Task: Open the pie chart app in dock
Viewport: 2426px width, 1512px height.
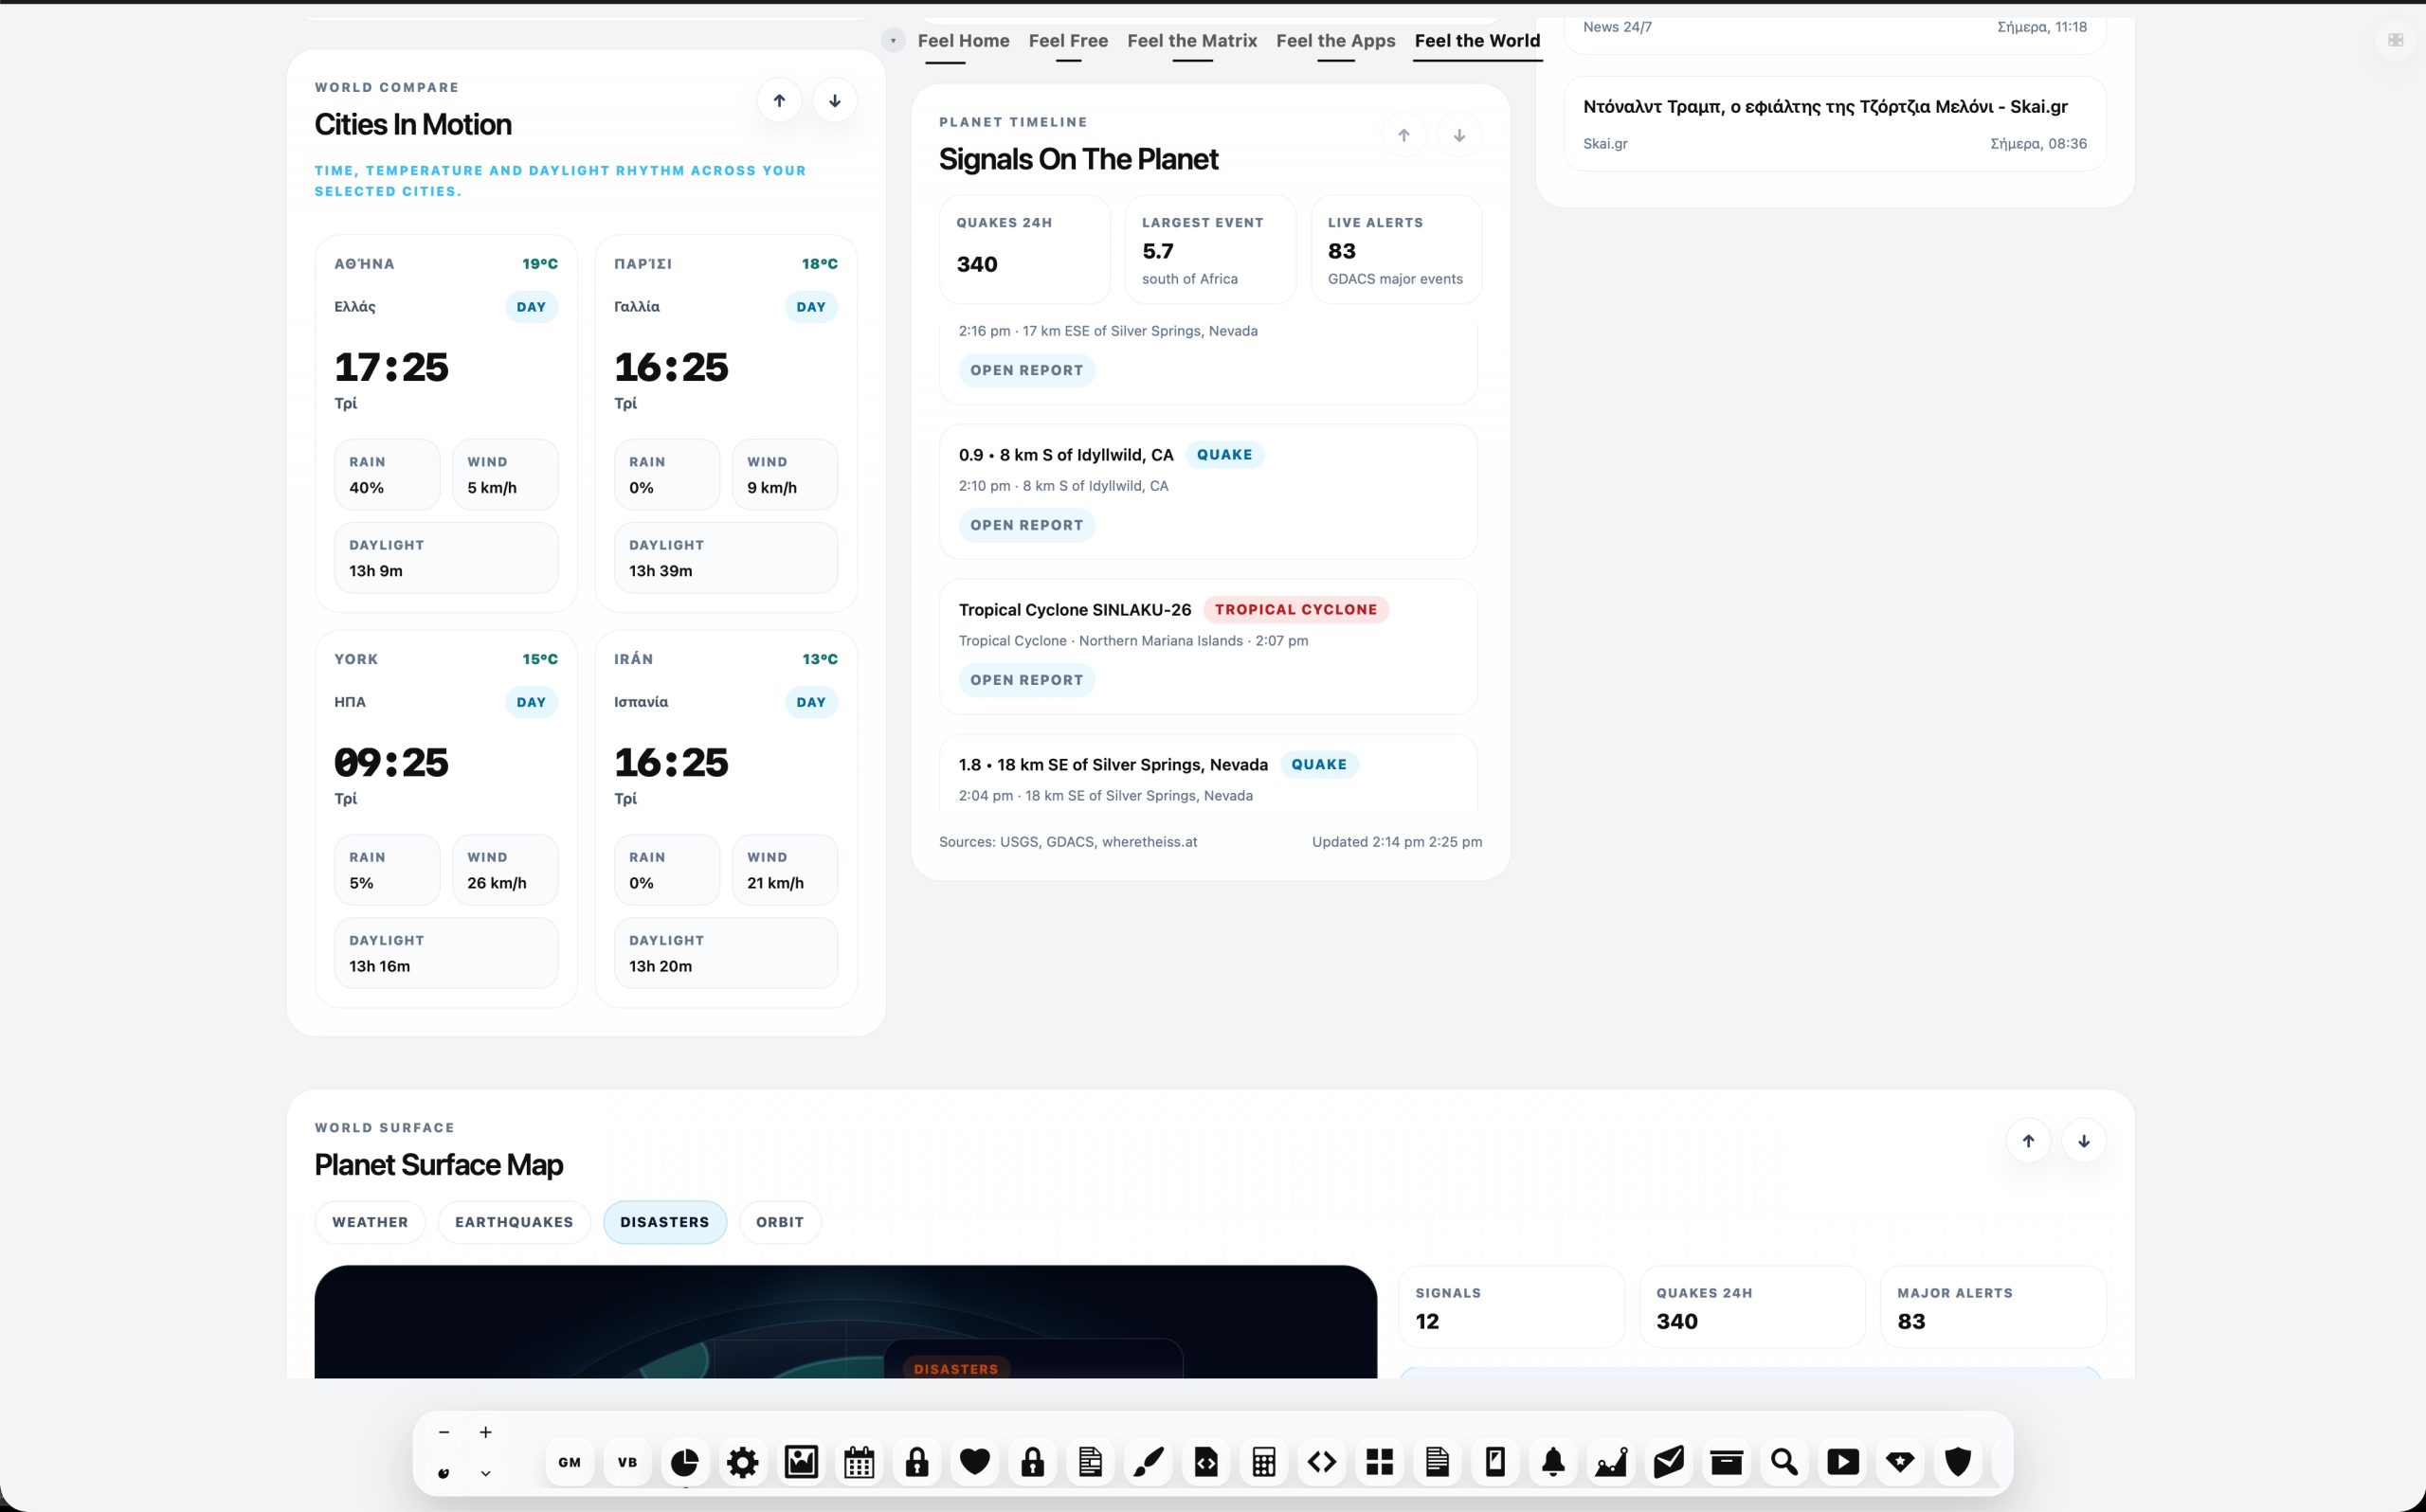Action: [x=684, y=1462]
